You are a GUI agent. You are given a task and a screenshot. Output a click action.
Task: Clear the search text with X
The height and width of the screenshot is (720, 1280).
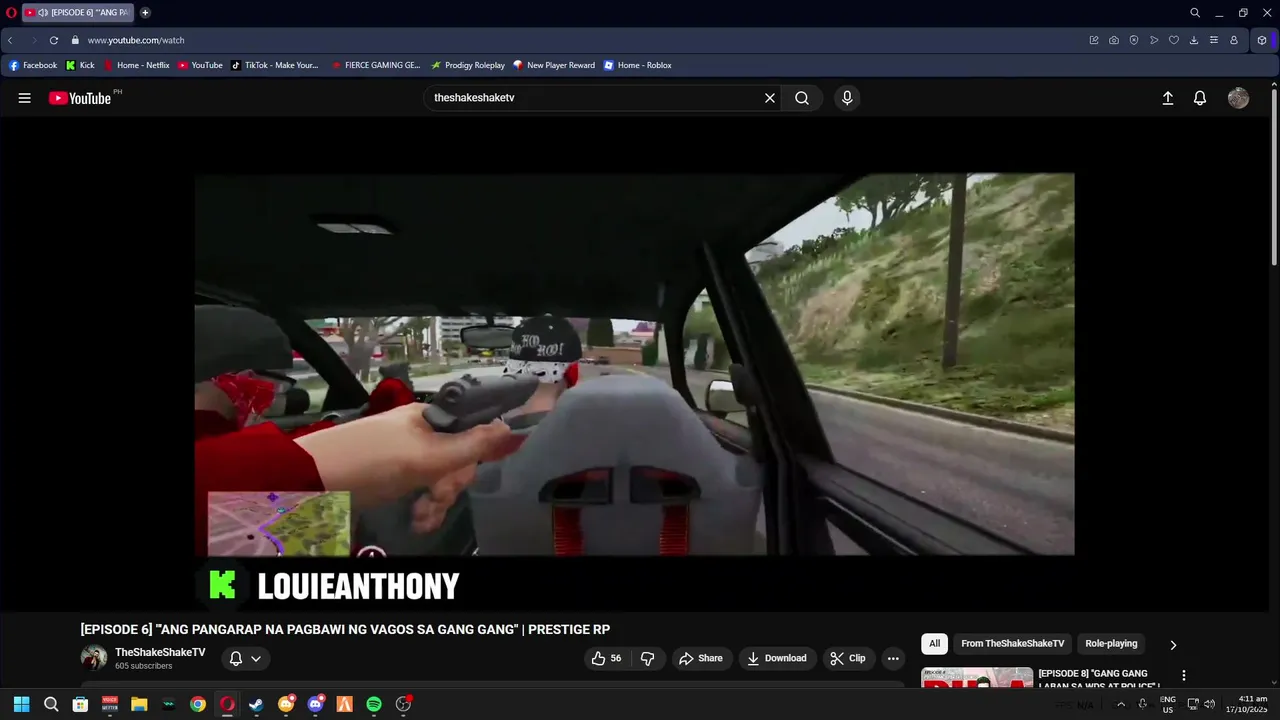(770, 98)
